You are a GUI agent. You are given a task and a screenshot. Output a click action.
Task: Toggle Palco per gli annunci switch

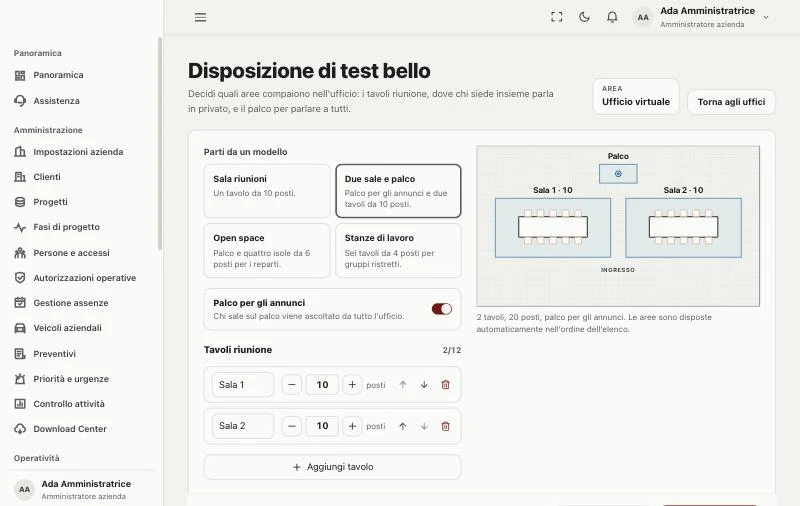[442, 309]
